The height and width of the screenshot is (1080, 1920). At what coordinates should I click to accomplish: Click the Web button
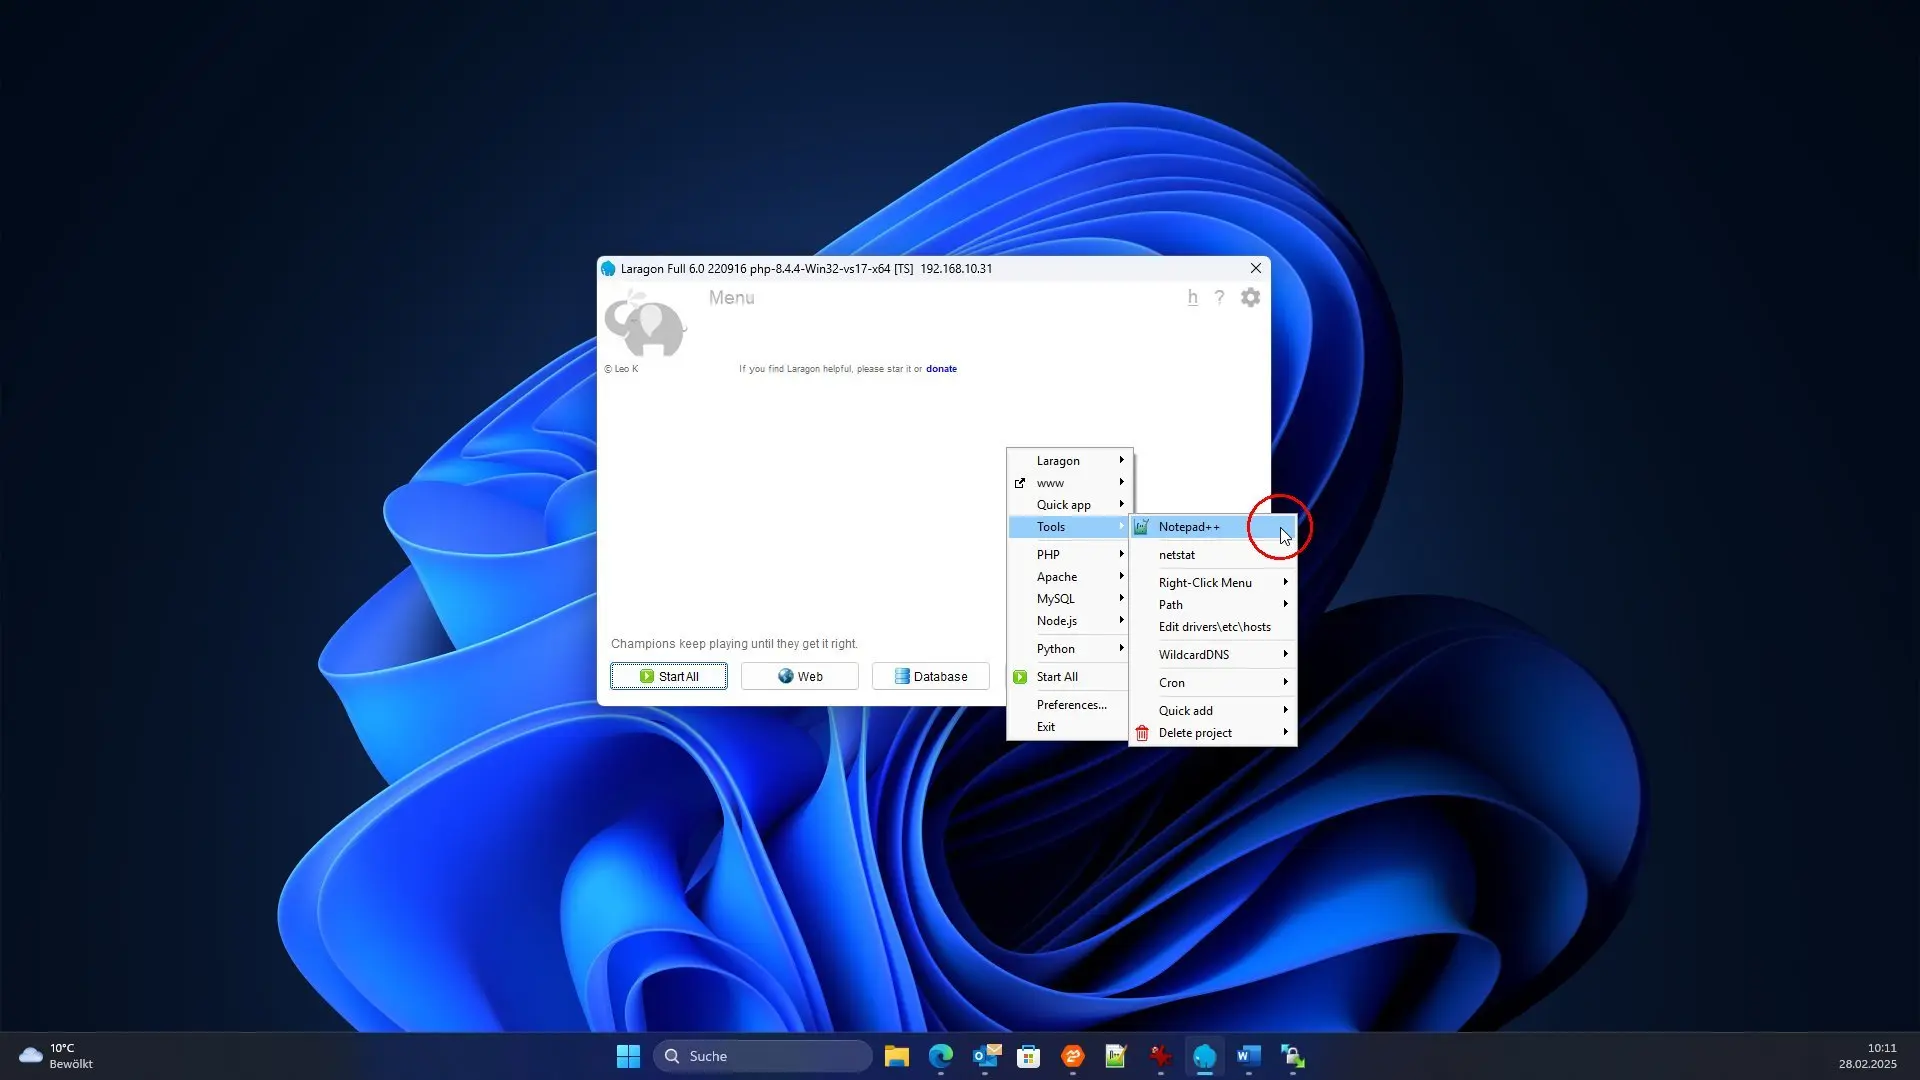click(800, 677)
